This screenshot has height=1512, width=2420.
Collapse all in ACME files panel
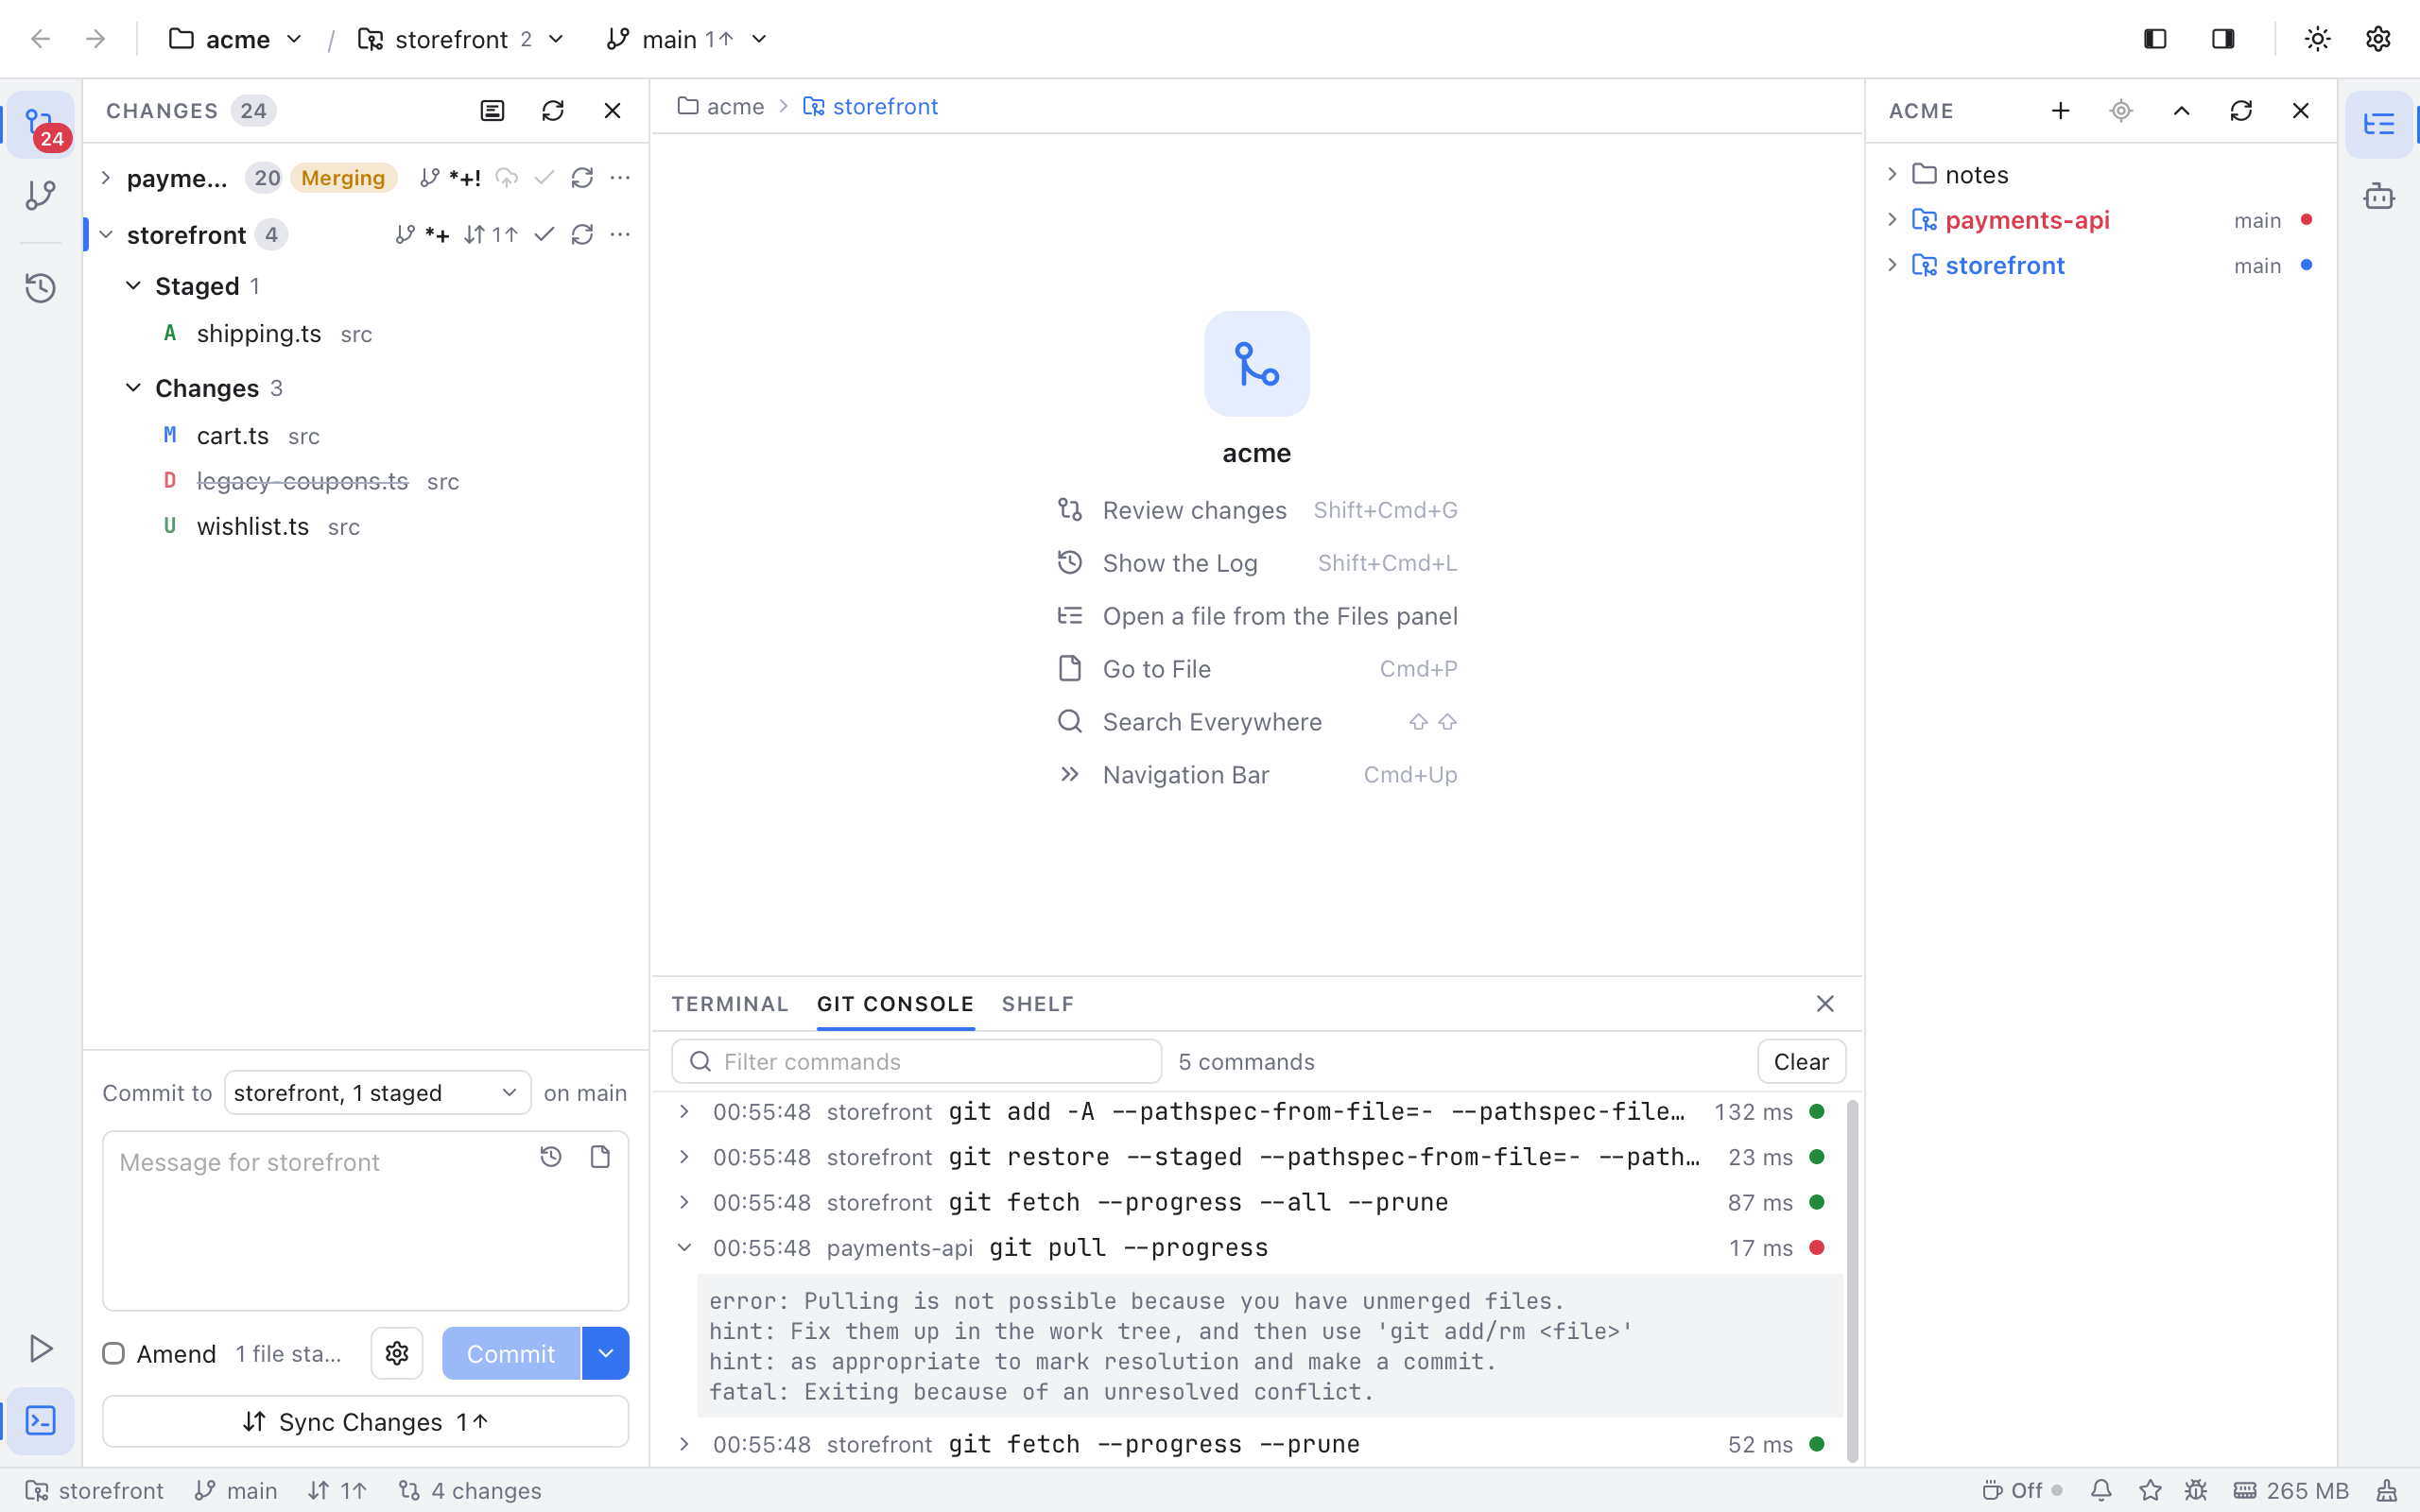point(2181,111)
